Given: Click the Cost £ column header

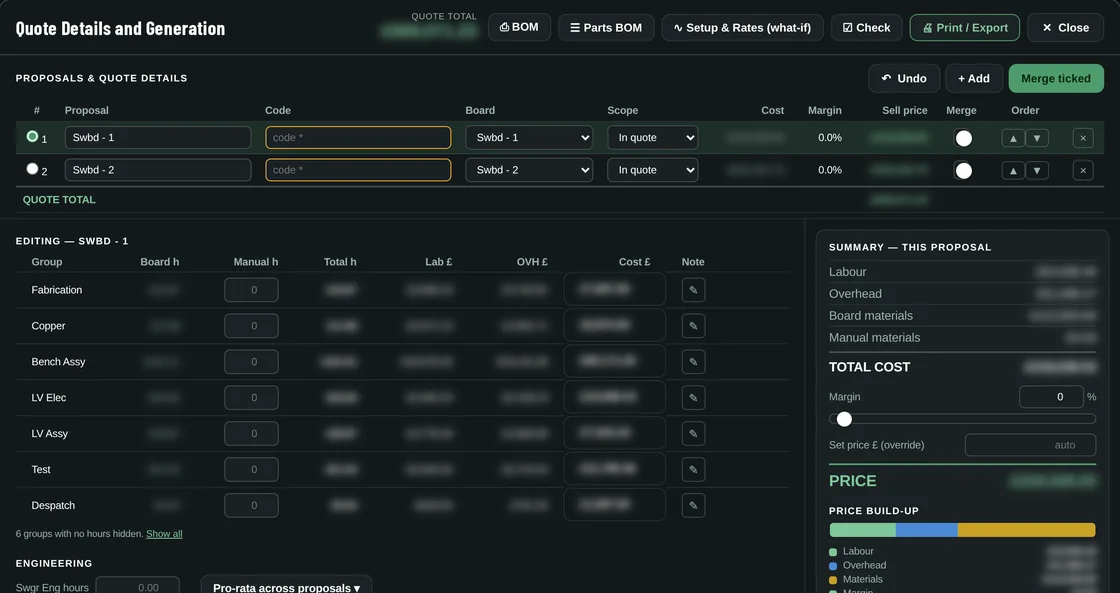Looking at the screenshot, I should (634, 261).
